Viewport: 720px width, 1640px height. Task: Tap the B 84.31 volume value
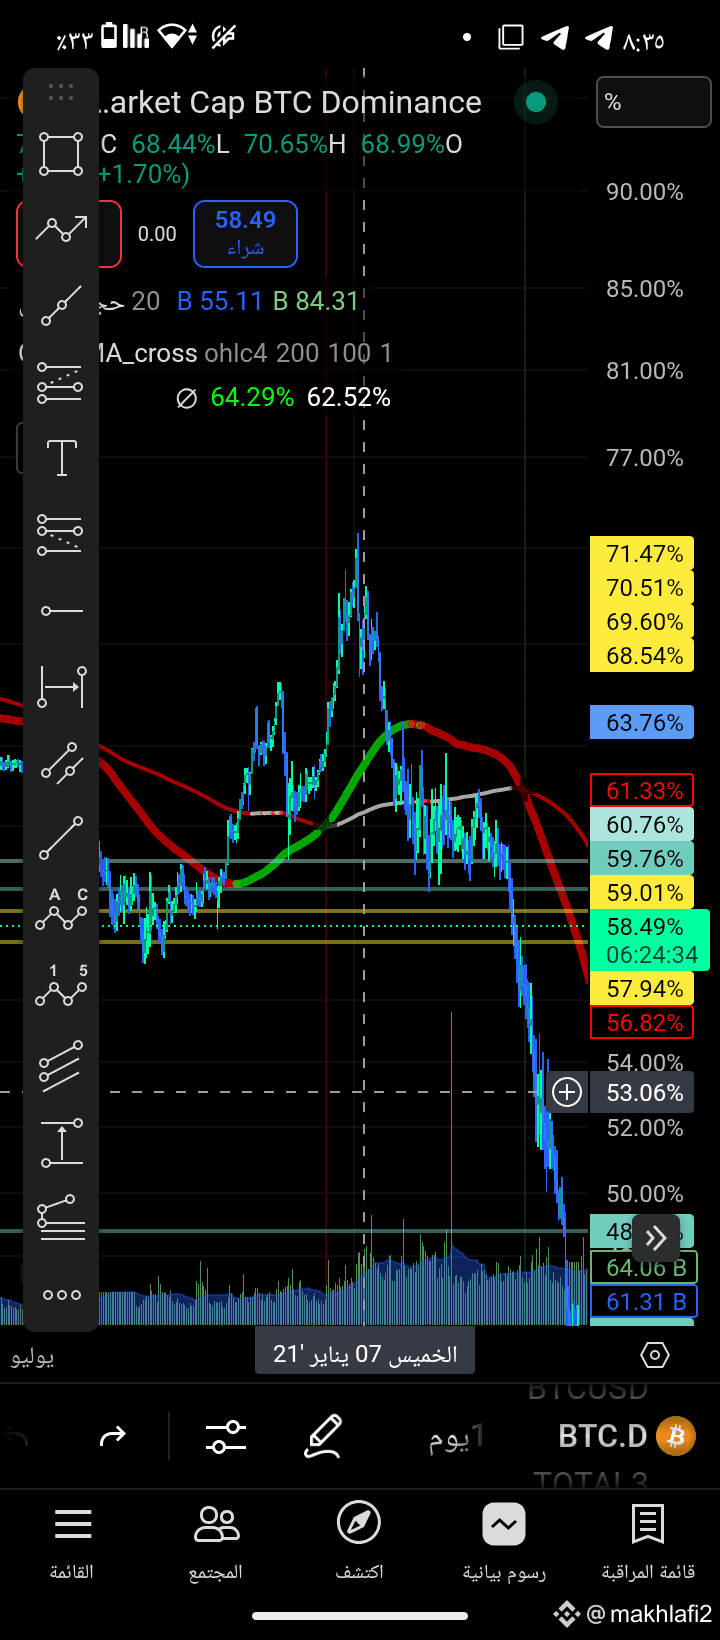tap(316, 301)
